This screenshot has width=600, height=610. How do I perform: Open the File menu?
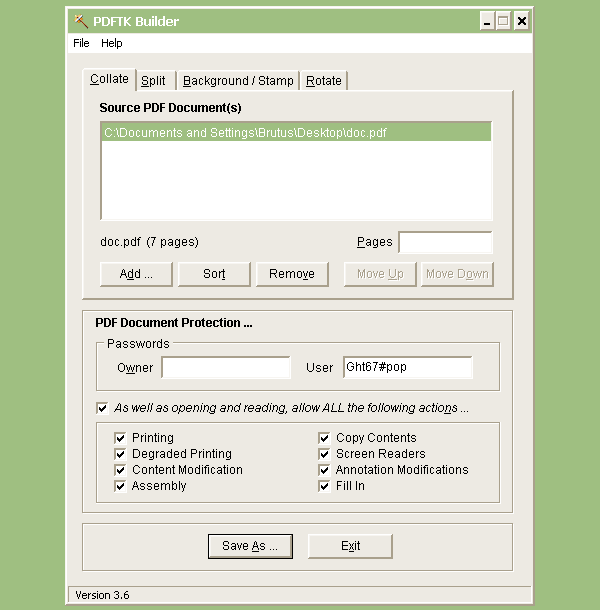click(81, 43)
